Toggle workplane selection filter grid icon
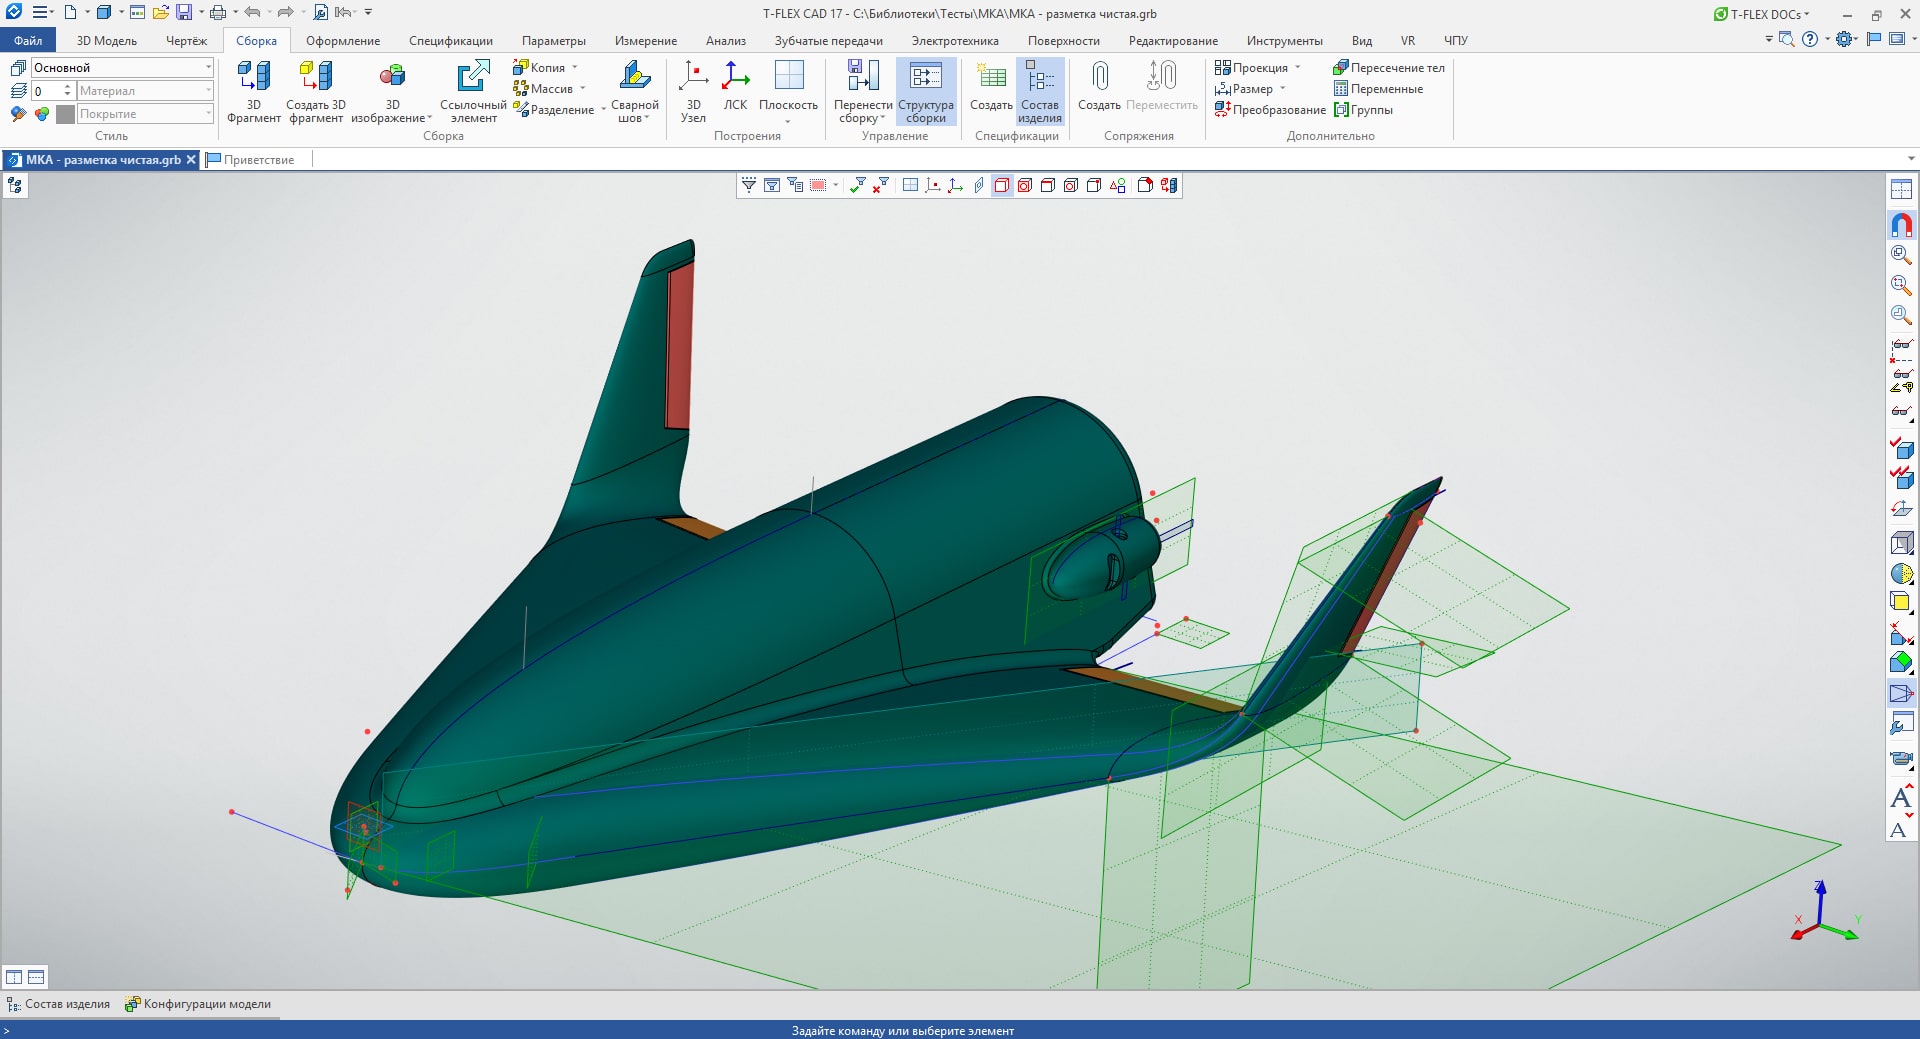Image resolution: width=1920 pixels, height=1039 pixels. 910,185
